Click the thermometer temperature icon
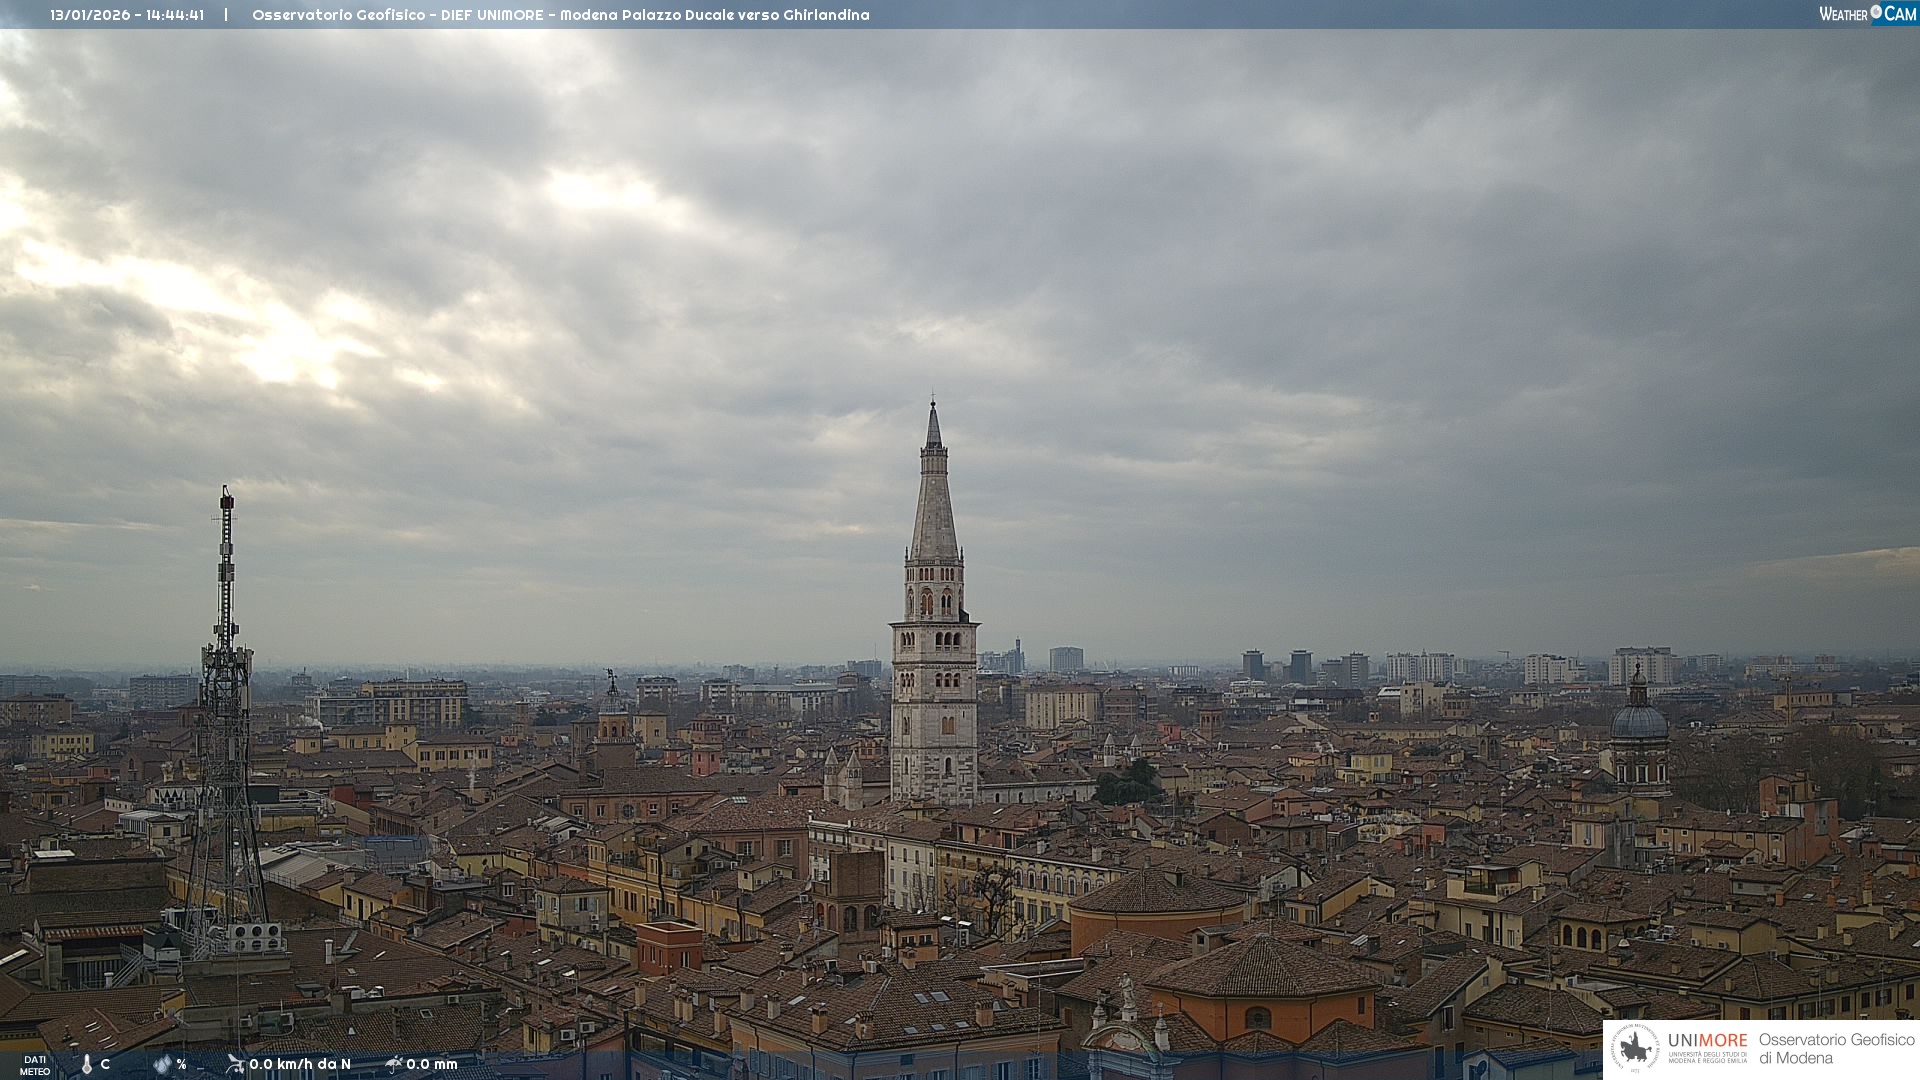This screenshot has width=1920, height=1080. 87,1065
